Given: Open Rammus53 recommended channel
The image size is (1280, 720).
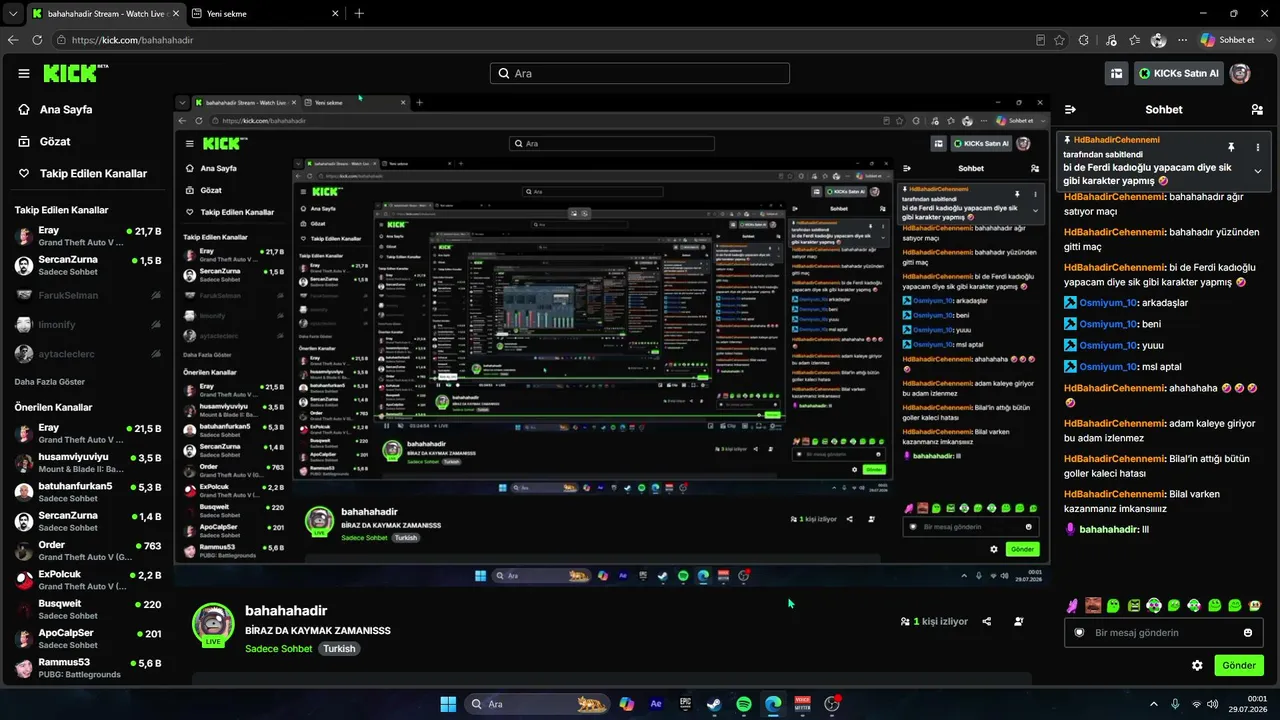Looking at the screenshot, I should click(x=88, y=667).
